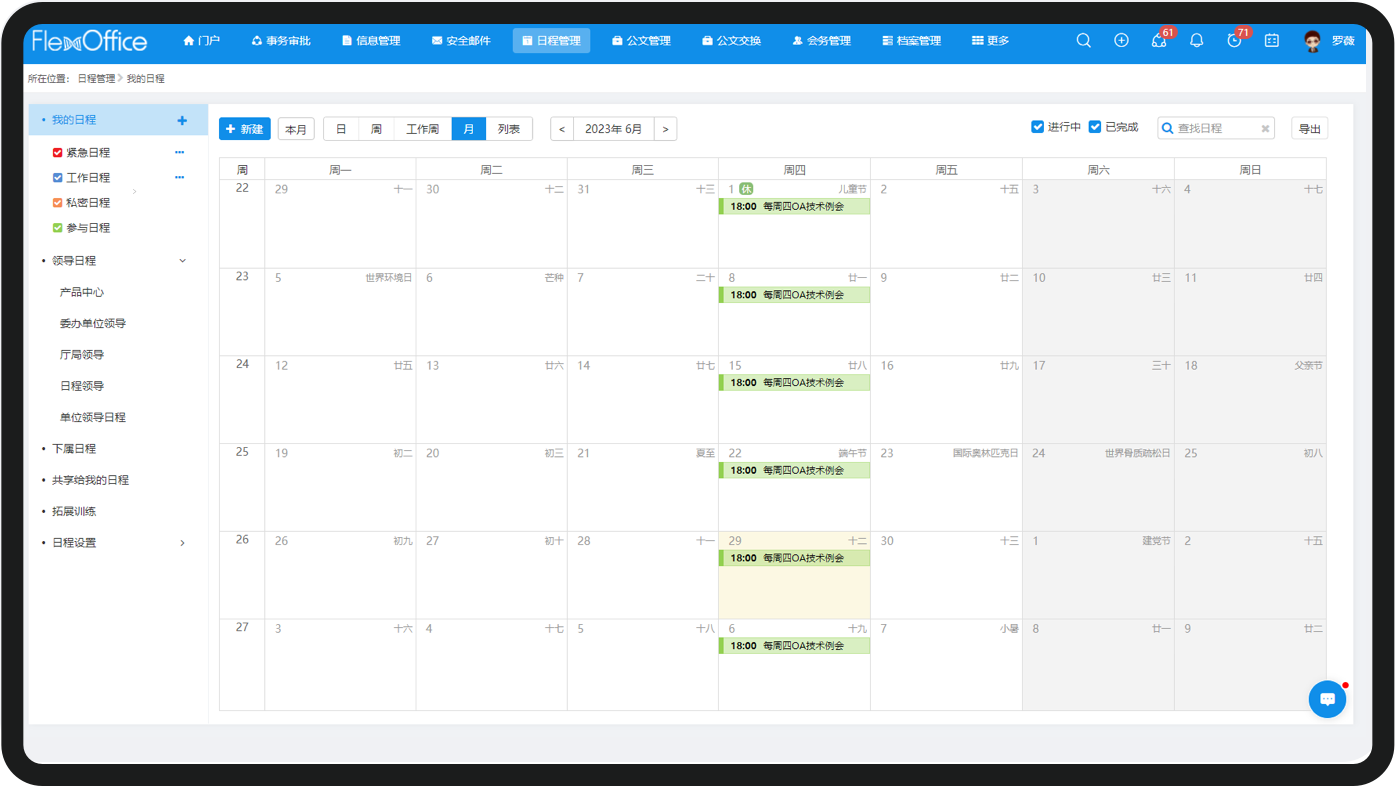Toggle the 已完成 checkbox
The image size is (1397, 788).
pos(1095,127)
